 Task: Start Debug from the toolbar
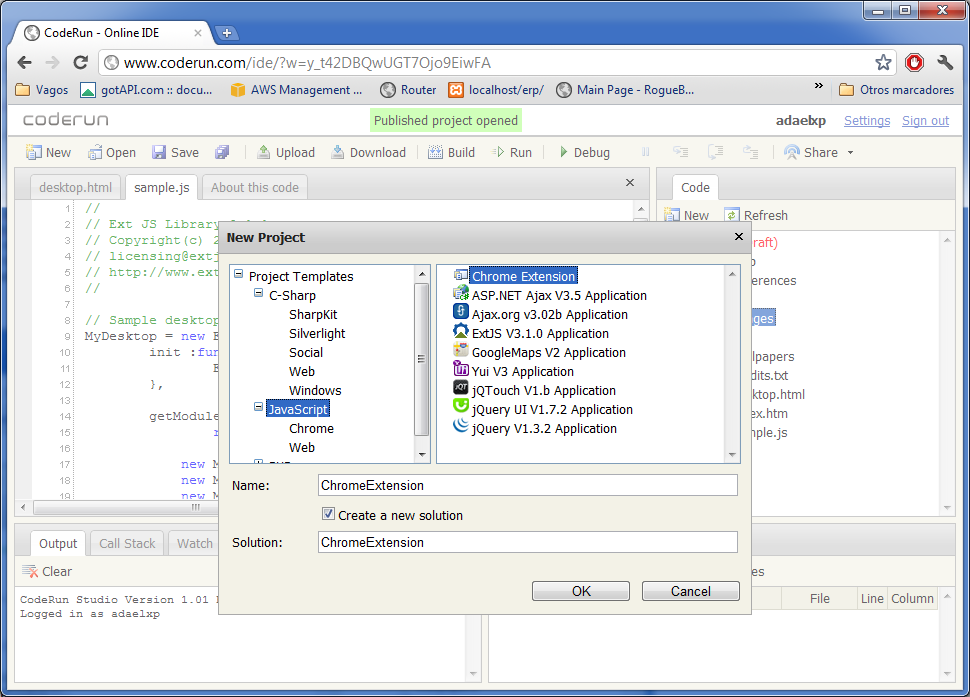coord(584,152)
